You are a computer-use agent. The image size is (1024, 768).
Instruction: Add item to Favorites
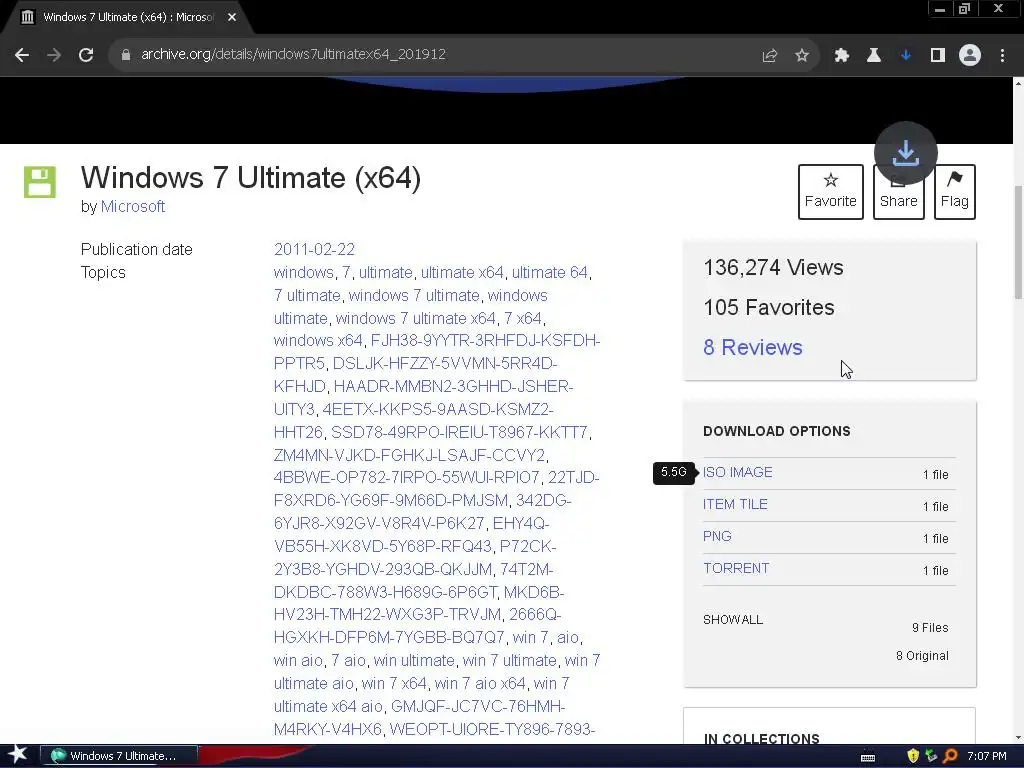click(831, 191)
